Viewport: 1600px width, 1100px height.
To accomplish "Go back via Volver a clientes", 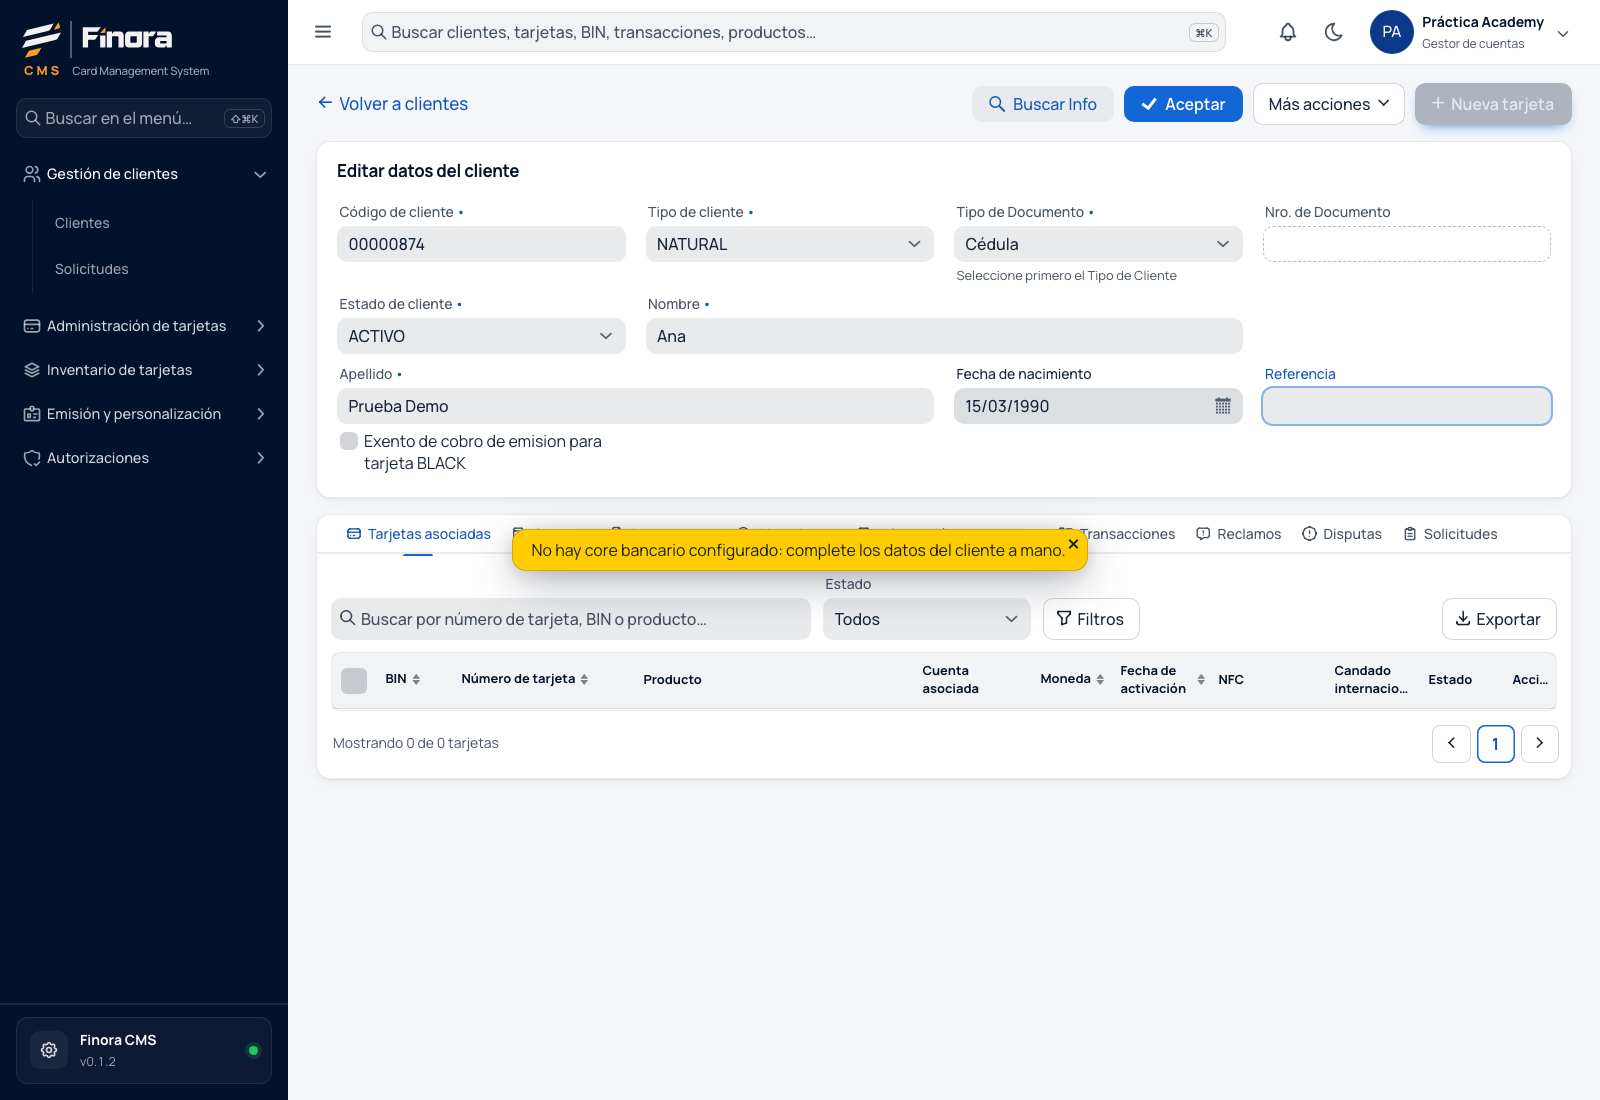I will (392, 104).
